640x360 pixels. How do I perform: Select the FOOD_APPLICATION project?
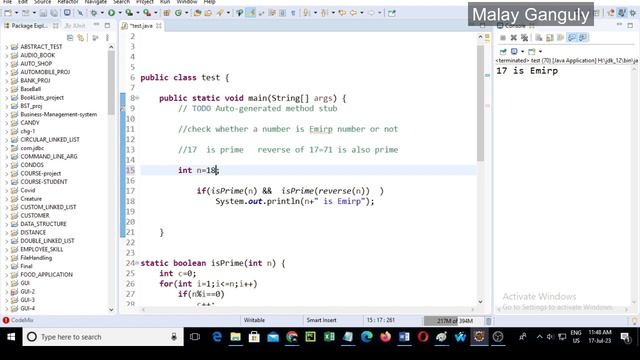[47, 275]
